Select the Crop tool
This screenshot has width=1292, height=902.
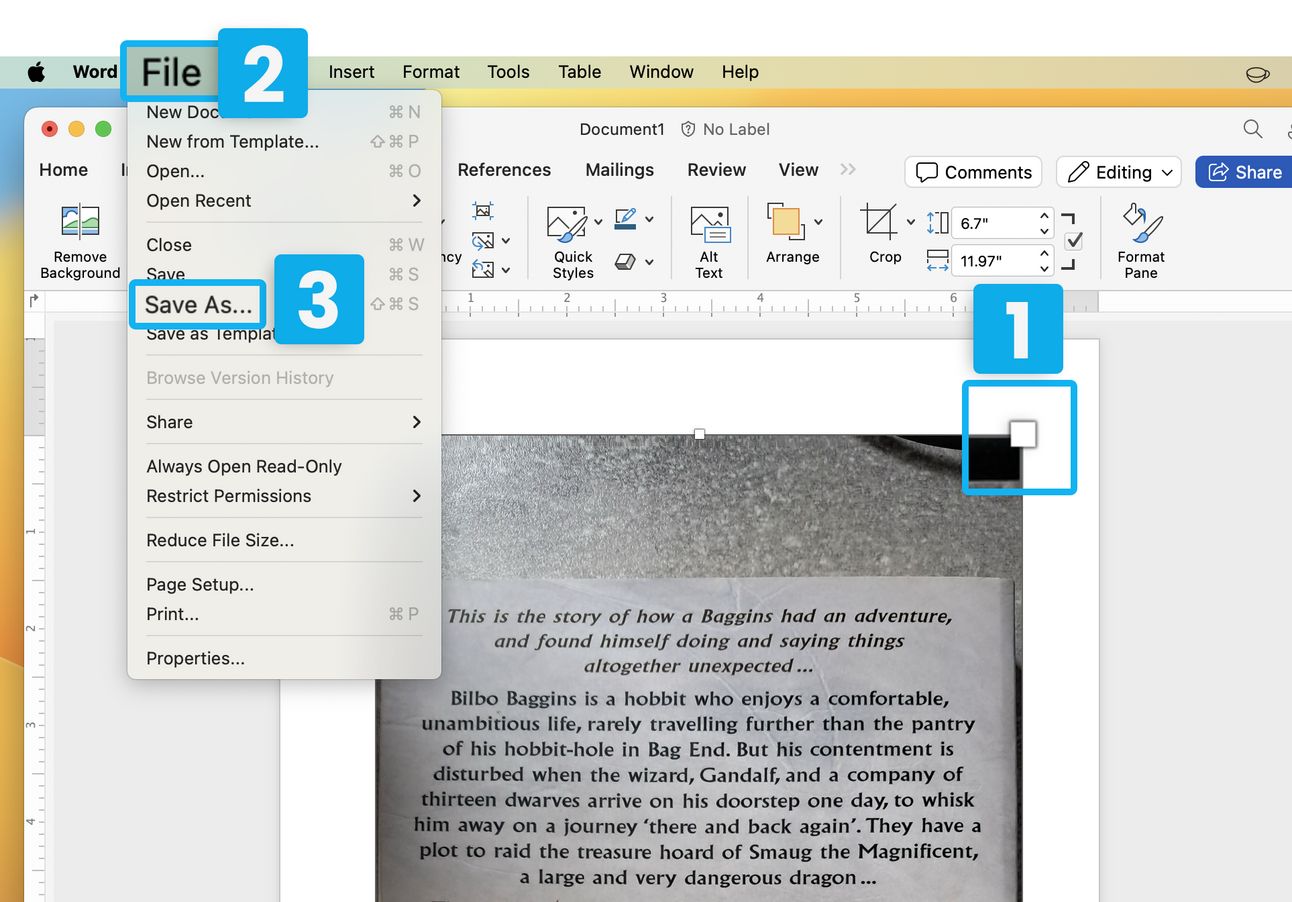tap(880, 223)
